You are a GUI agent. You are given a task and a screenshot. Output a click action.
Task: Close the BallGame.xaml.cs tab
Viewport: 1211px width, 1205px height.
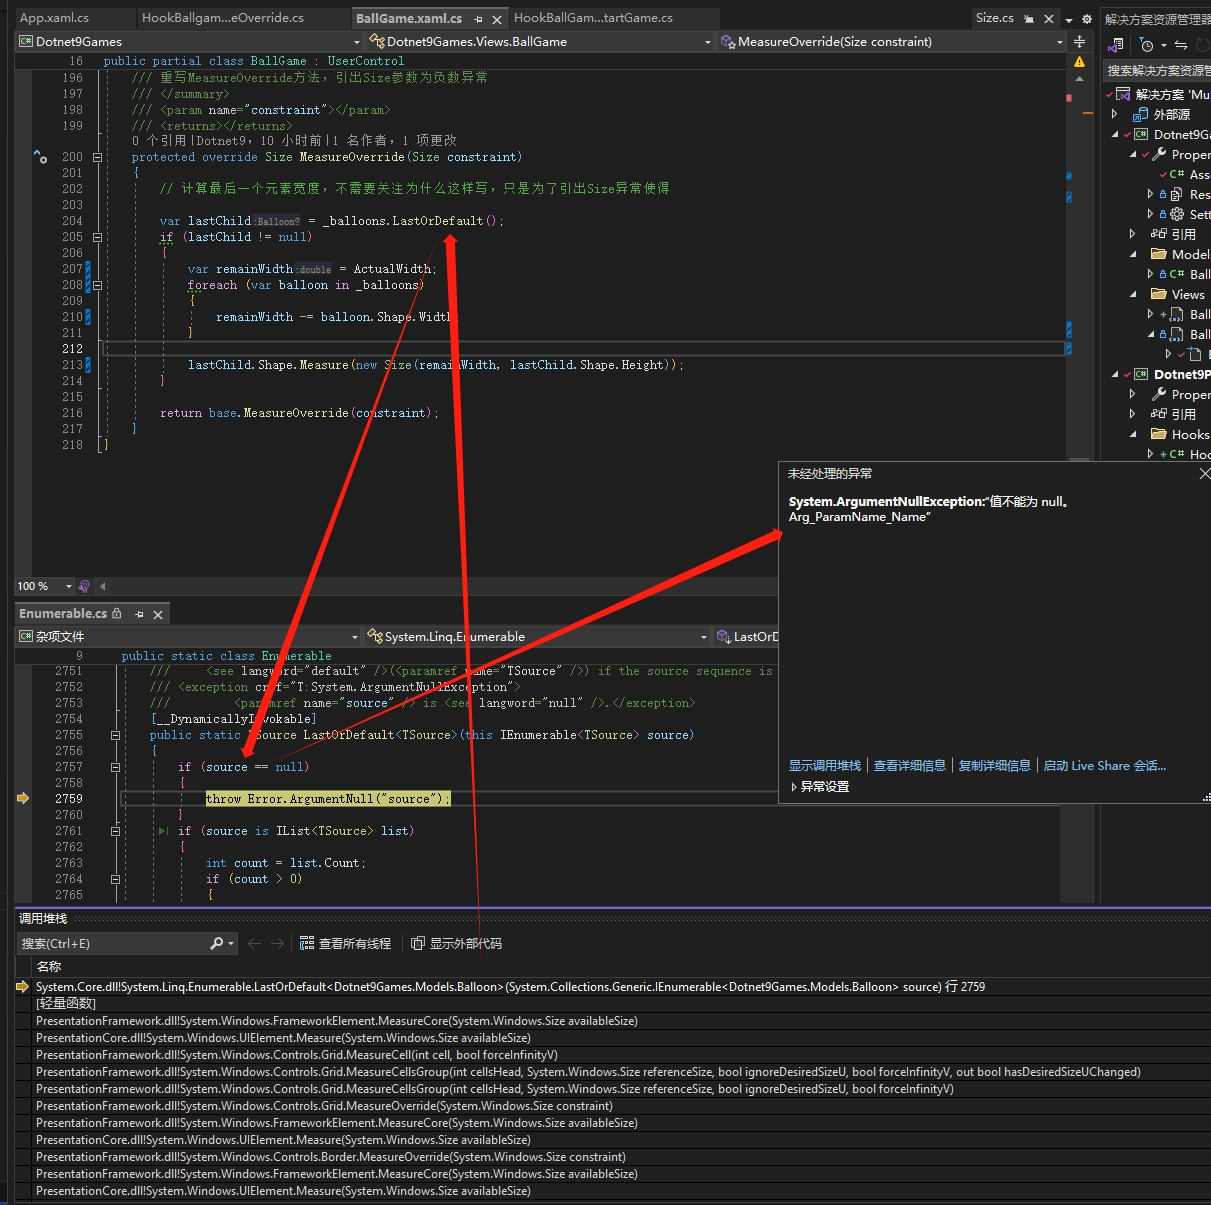click(497, 19)
